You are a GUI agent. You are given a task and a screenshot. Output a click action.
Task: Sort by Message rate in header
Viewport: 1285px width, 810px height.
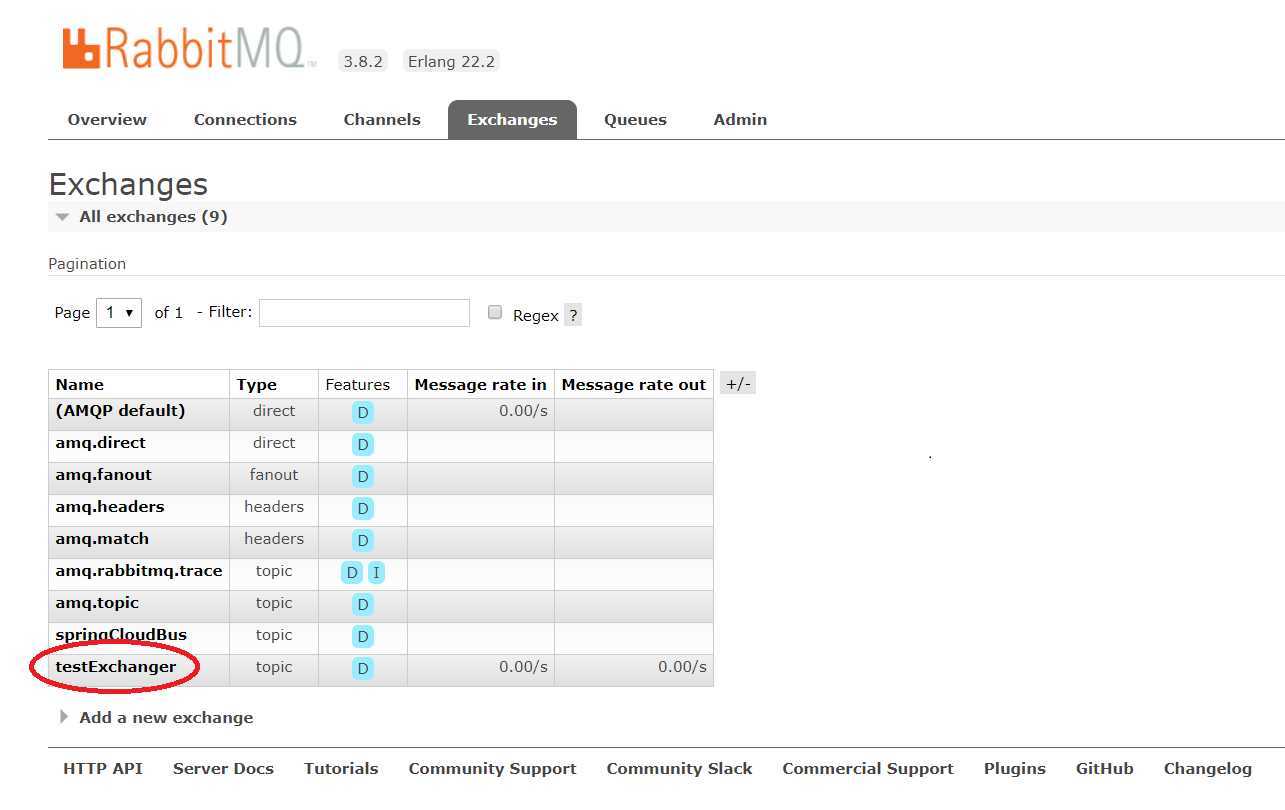click(480, 384)
